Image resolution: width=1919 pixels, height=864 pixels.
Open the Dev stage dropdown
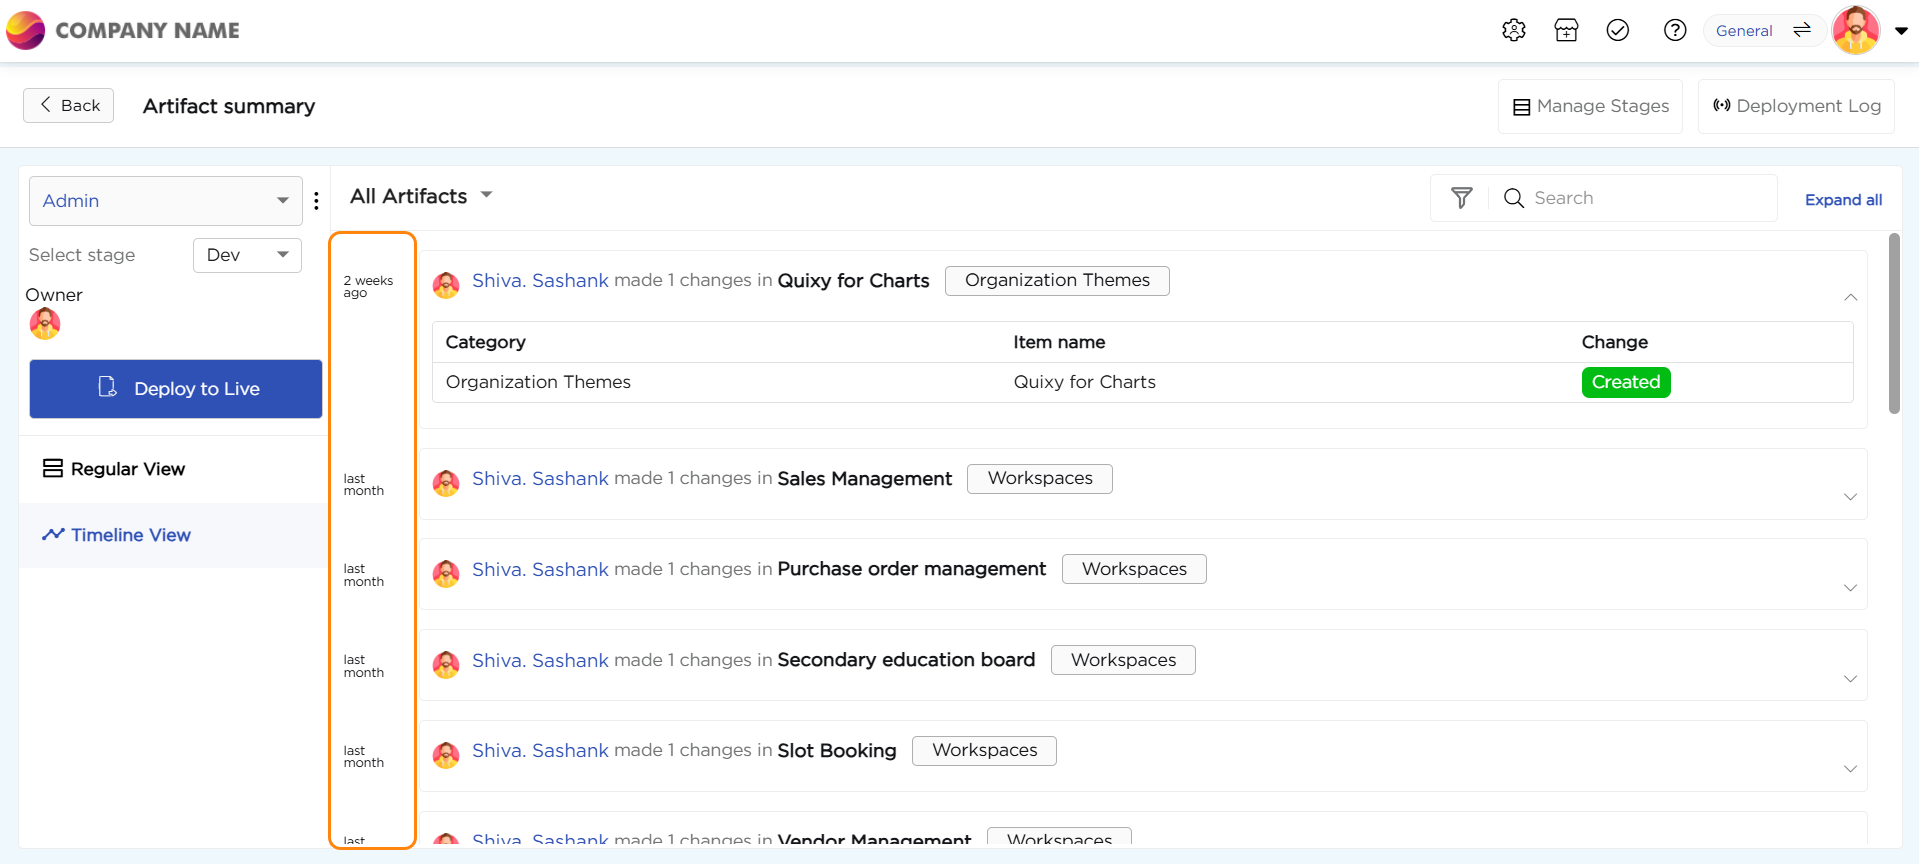[x=247, y=255]
